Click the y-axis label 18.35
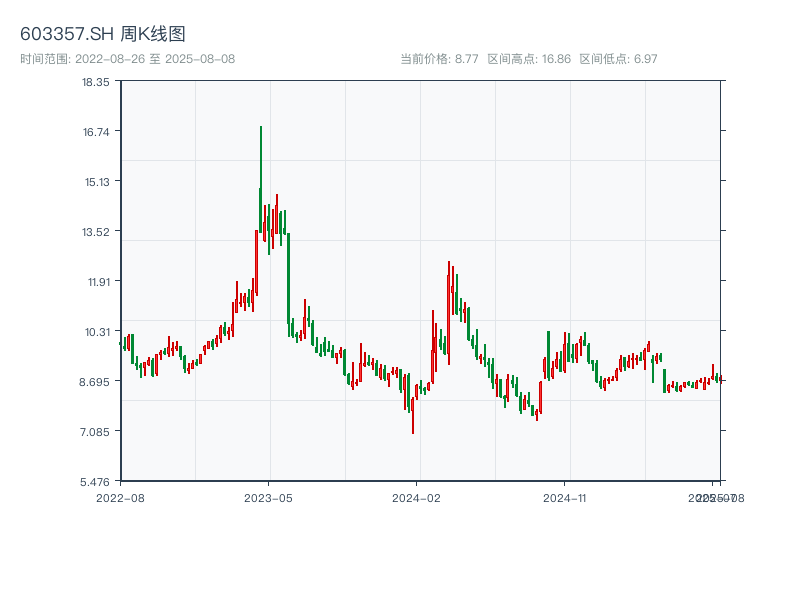 (96, 82)
